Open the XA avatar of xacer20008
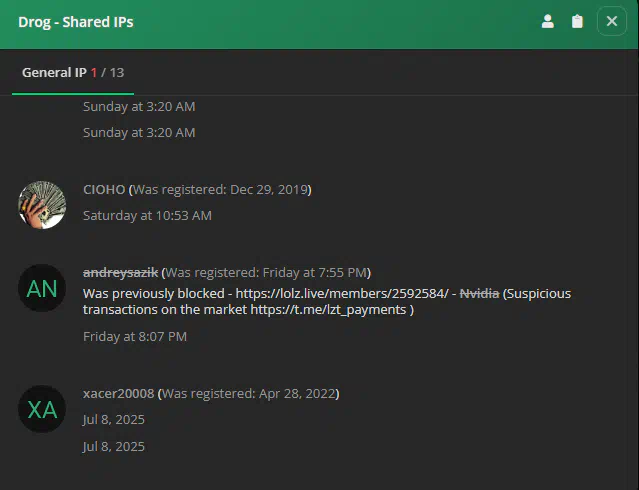639x490 pixels. 42,409
